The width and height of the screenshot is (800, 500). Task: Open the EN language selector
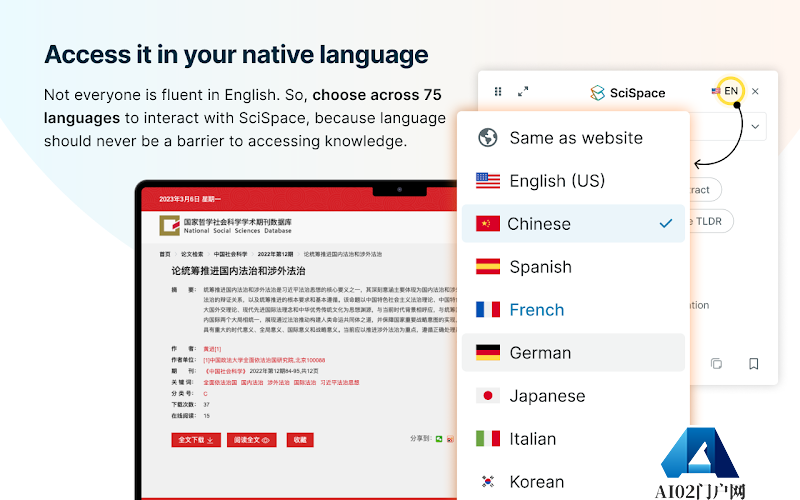(x=730, y=91)
